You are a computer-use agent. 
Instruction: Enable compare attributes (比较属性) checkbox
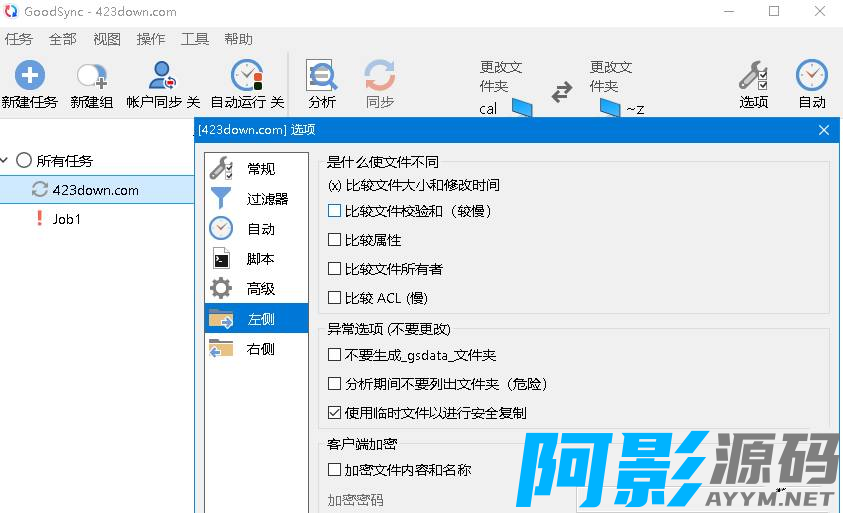coord(334,239)
